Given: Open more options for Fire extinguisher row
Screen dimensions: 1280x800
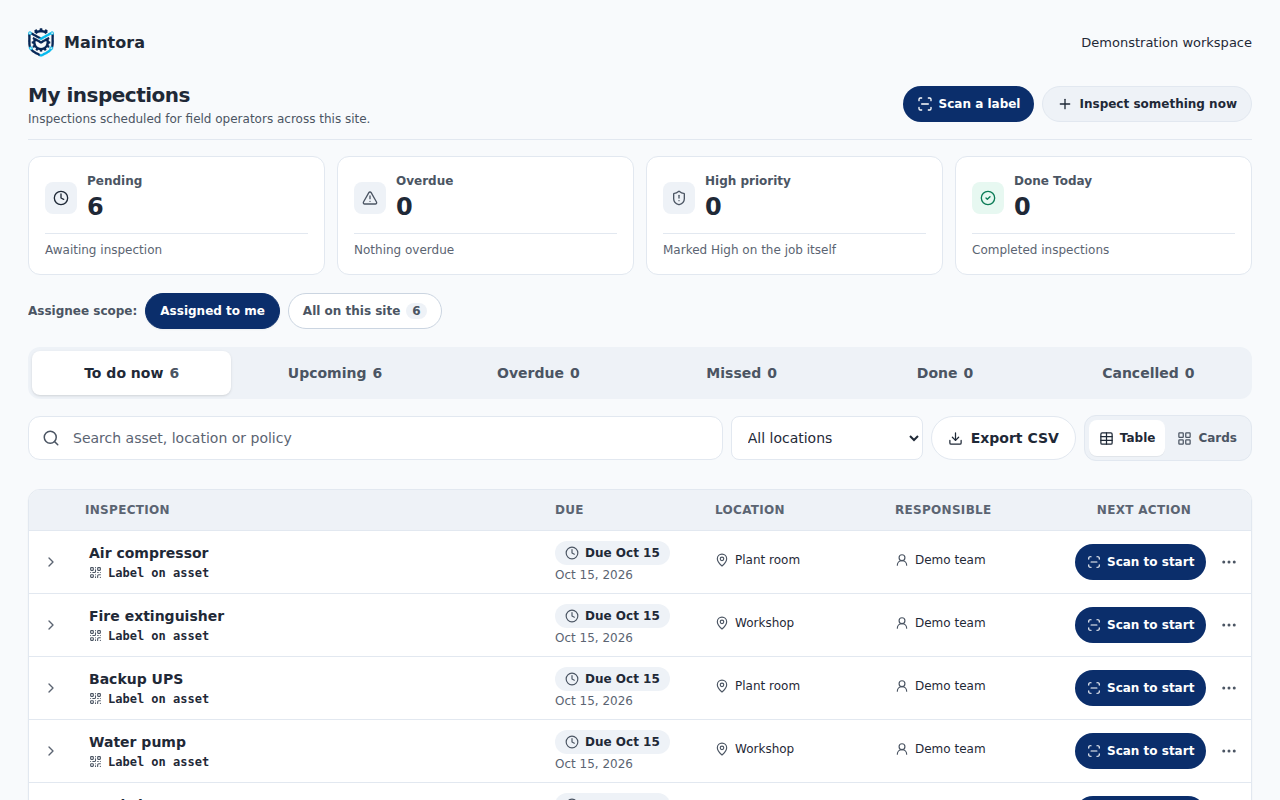Looking at the screenshot, I should pyautogui.click(x=1229, y=625).
